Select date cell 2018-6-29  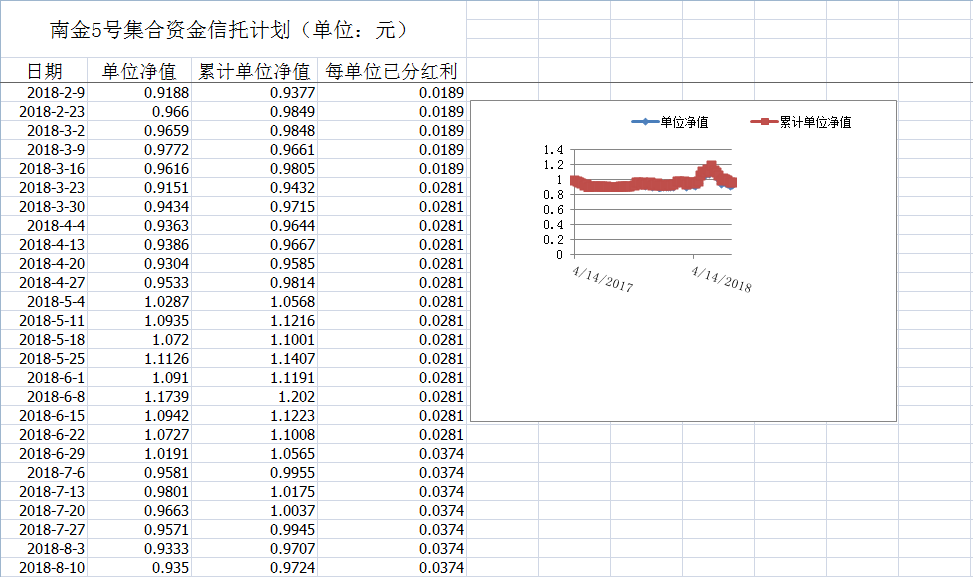click(x=44, y=454)
